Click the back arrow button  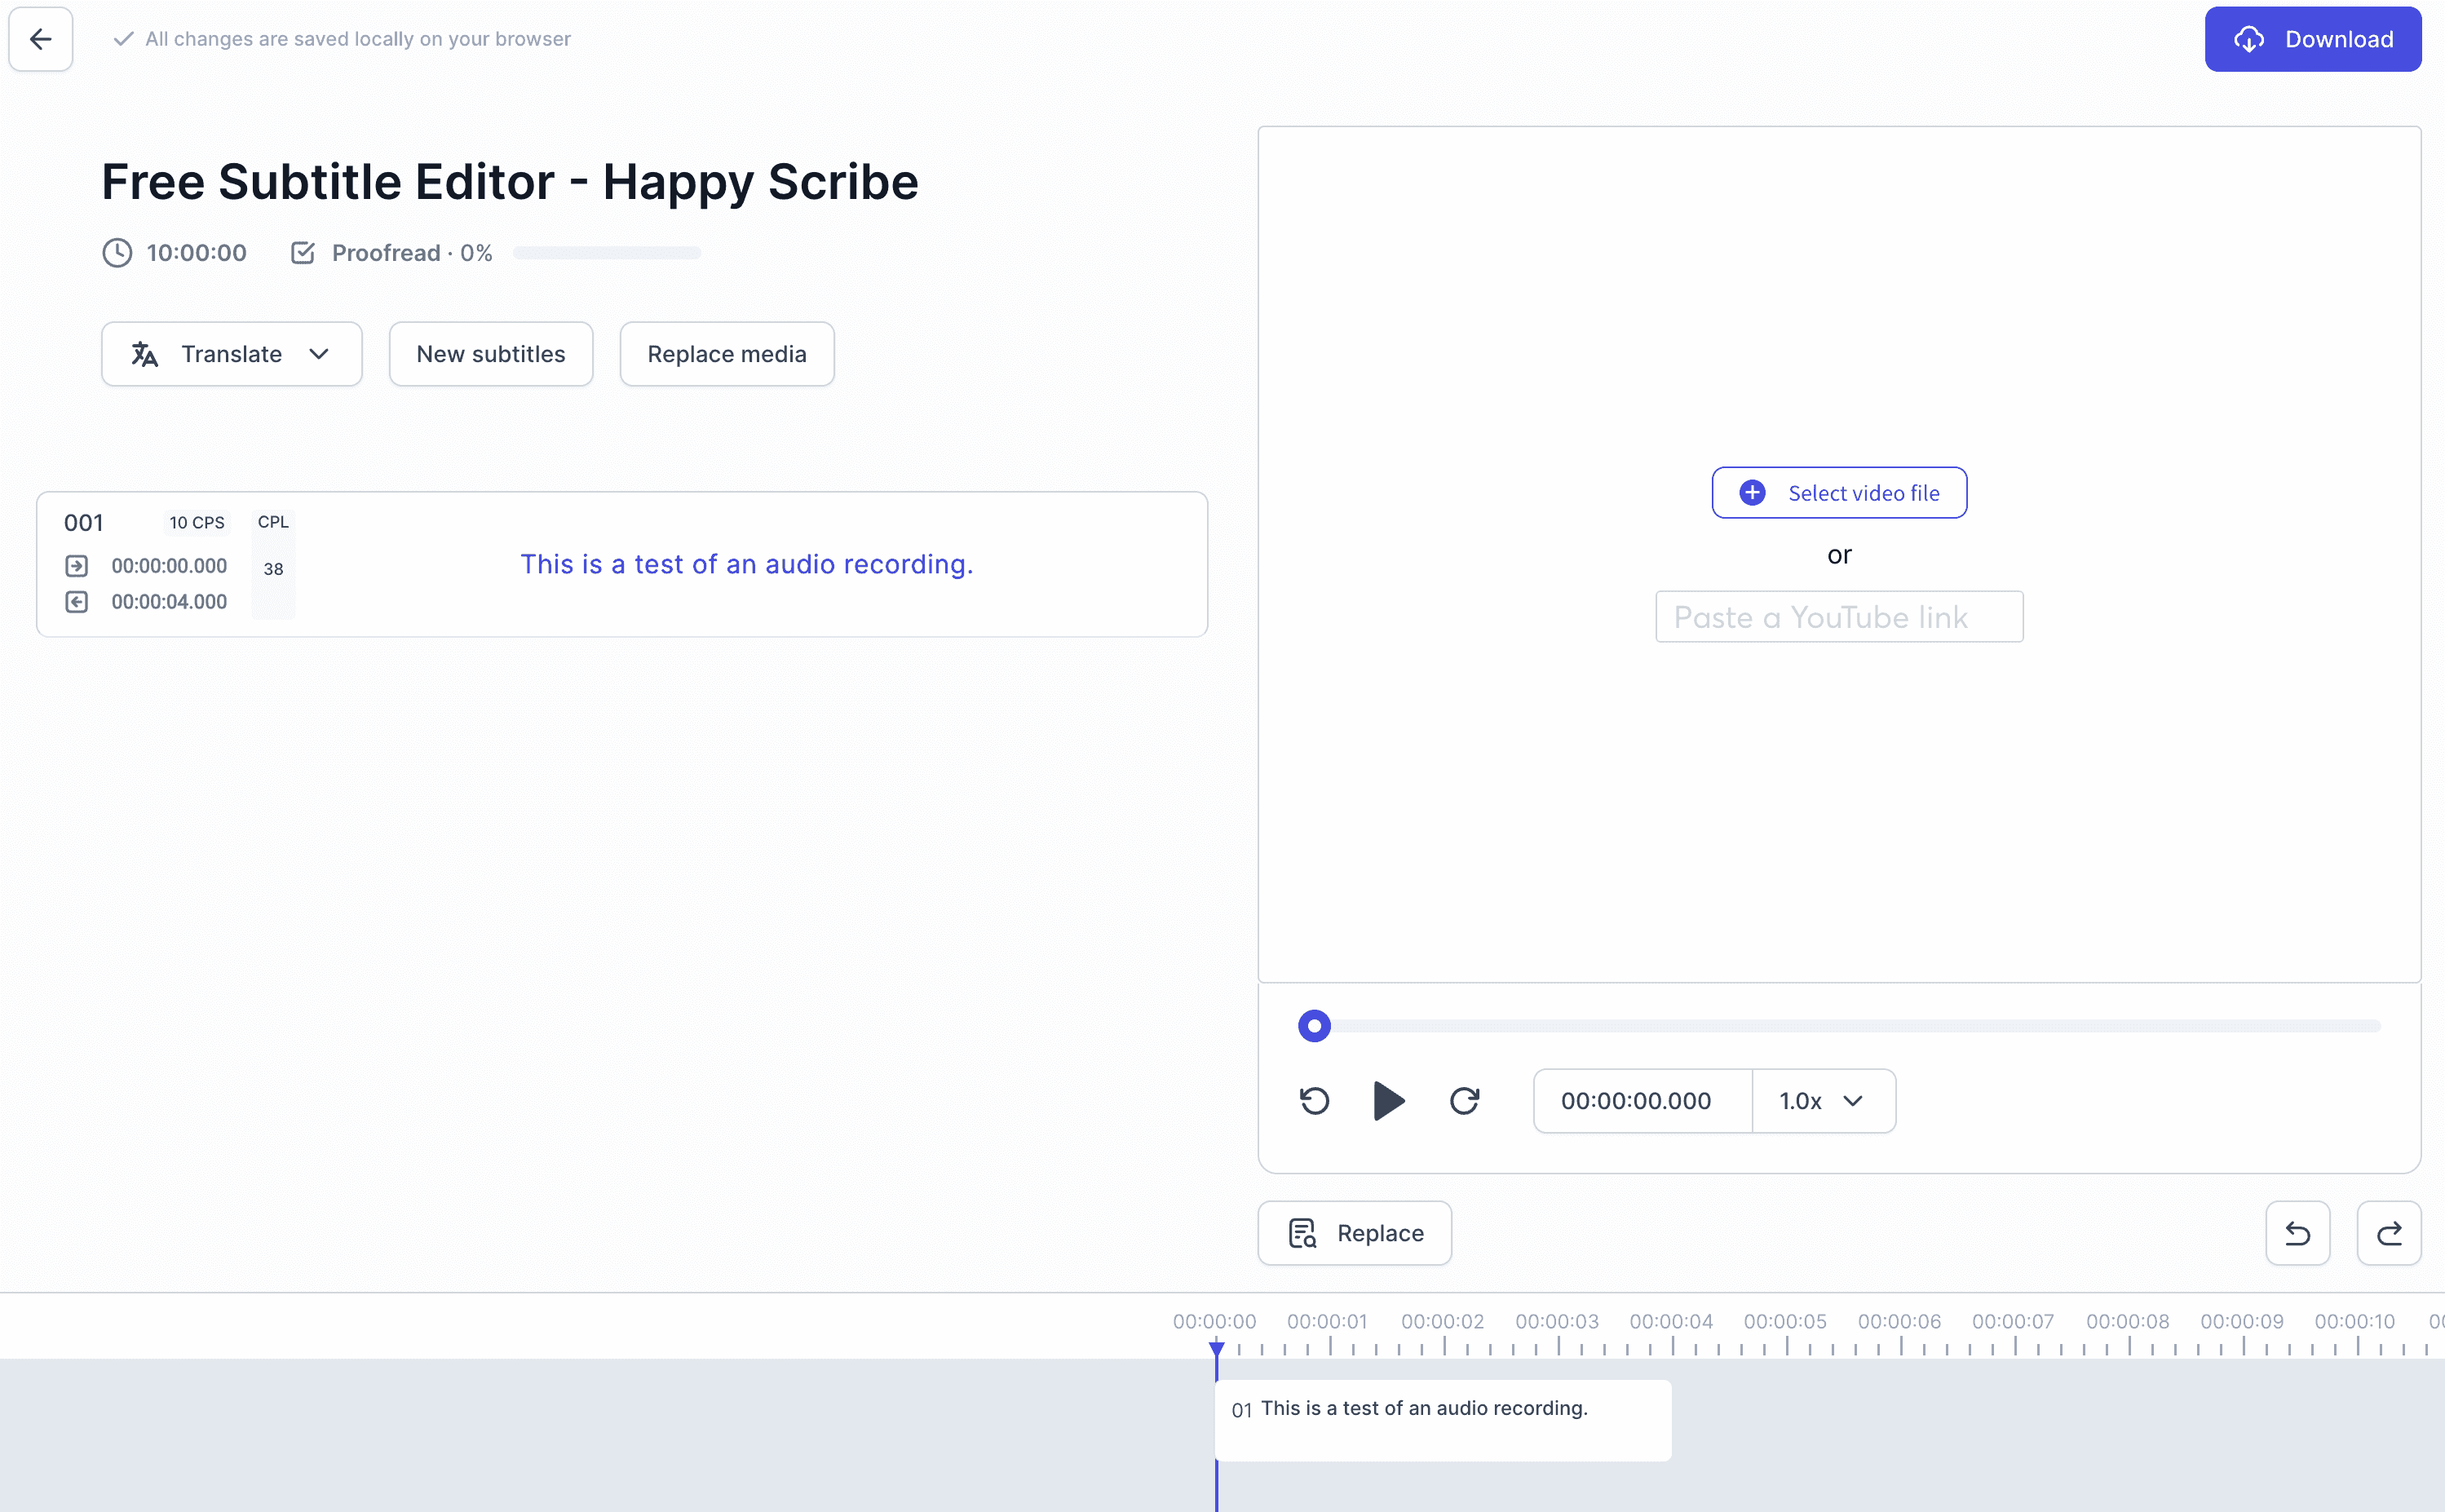point(41,39)
